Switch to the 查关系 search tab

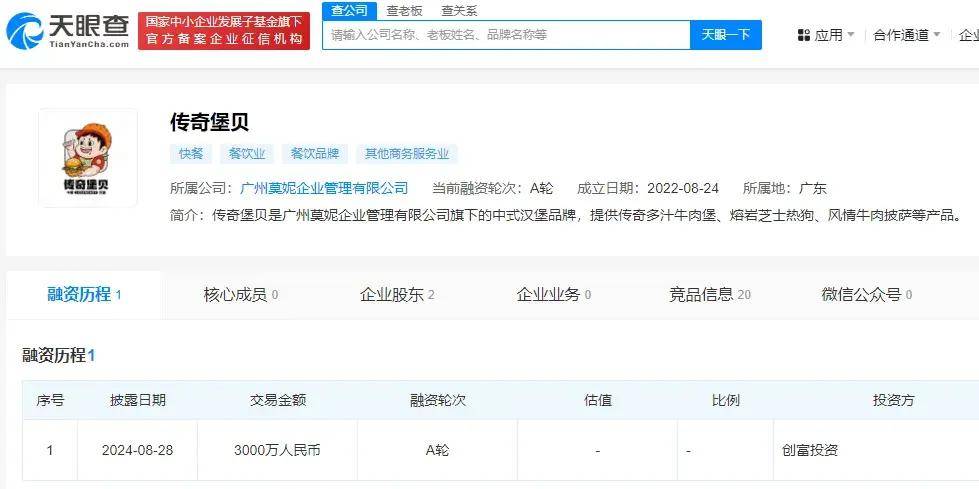point(460,11)
